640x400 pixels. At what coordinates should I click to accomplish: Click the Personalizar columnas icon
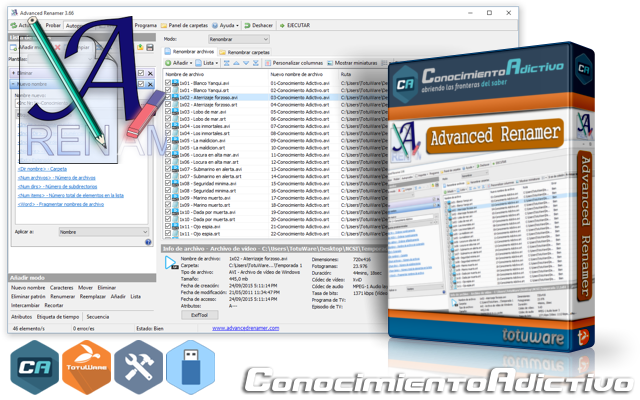(268, 63)
